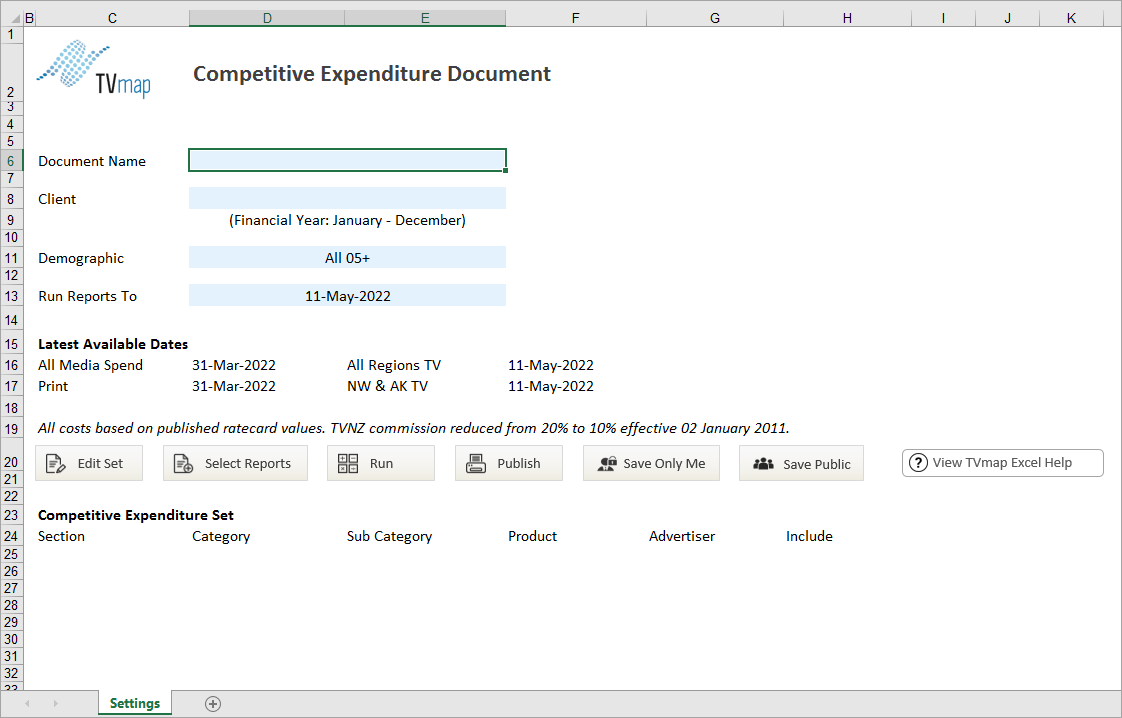This screenshot has width=1122, height=718.
Task: Select Run Reports To date 11-May-2022
Action: click(347, 296)
